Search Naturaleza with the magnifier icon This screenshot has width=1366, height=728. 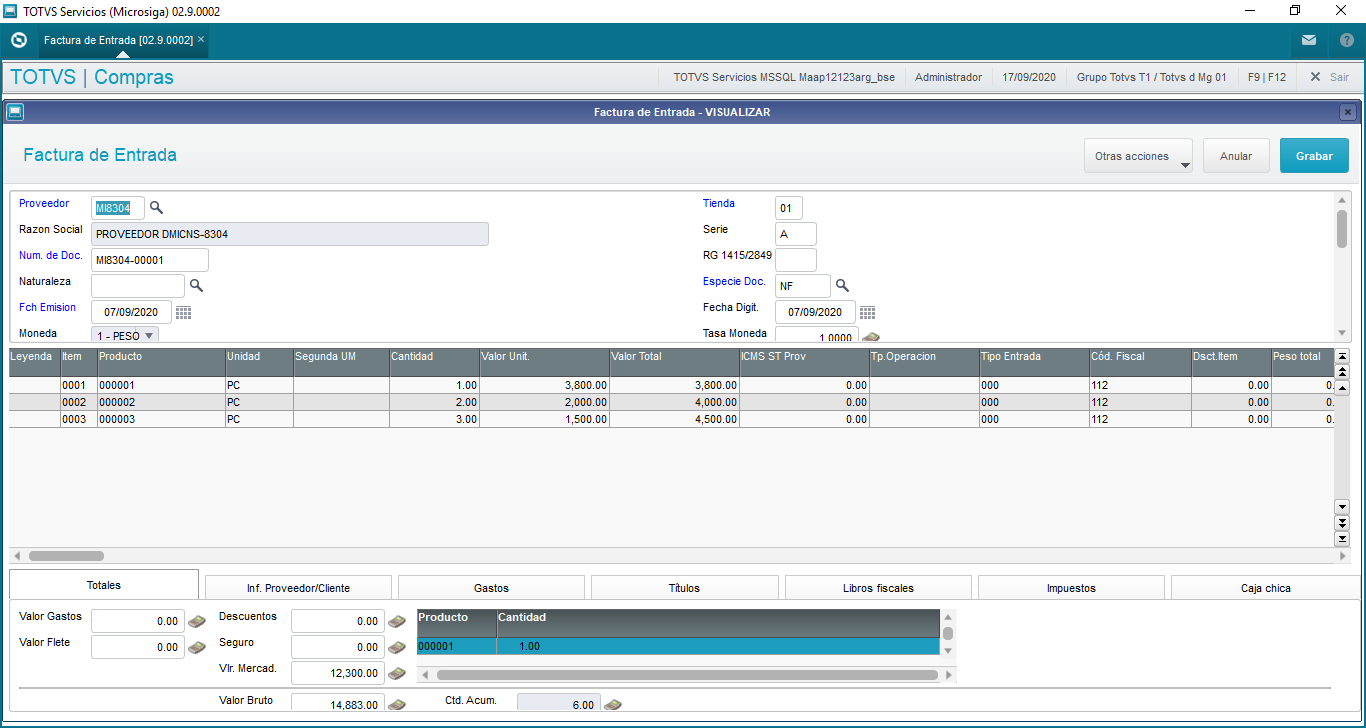click(x=196, y=286)
